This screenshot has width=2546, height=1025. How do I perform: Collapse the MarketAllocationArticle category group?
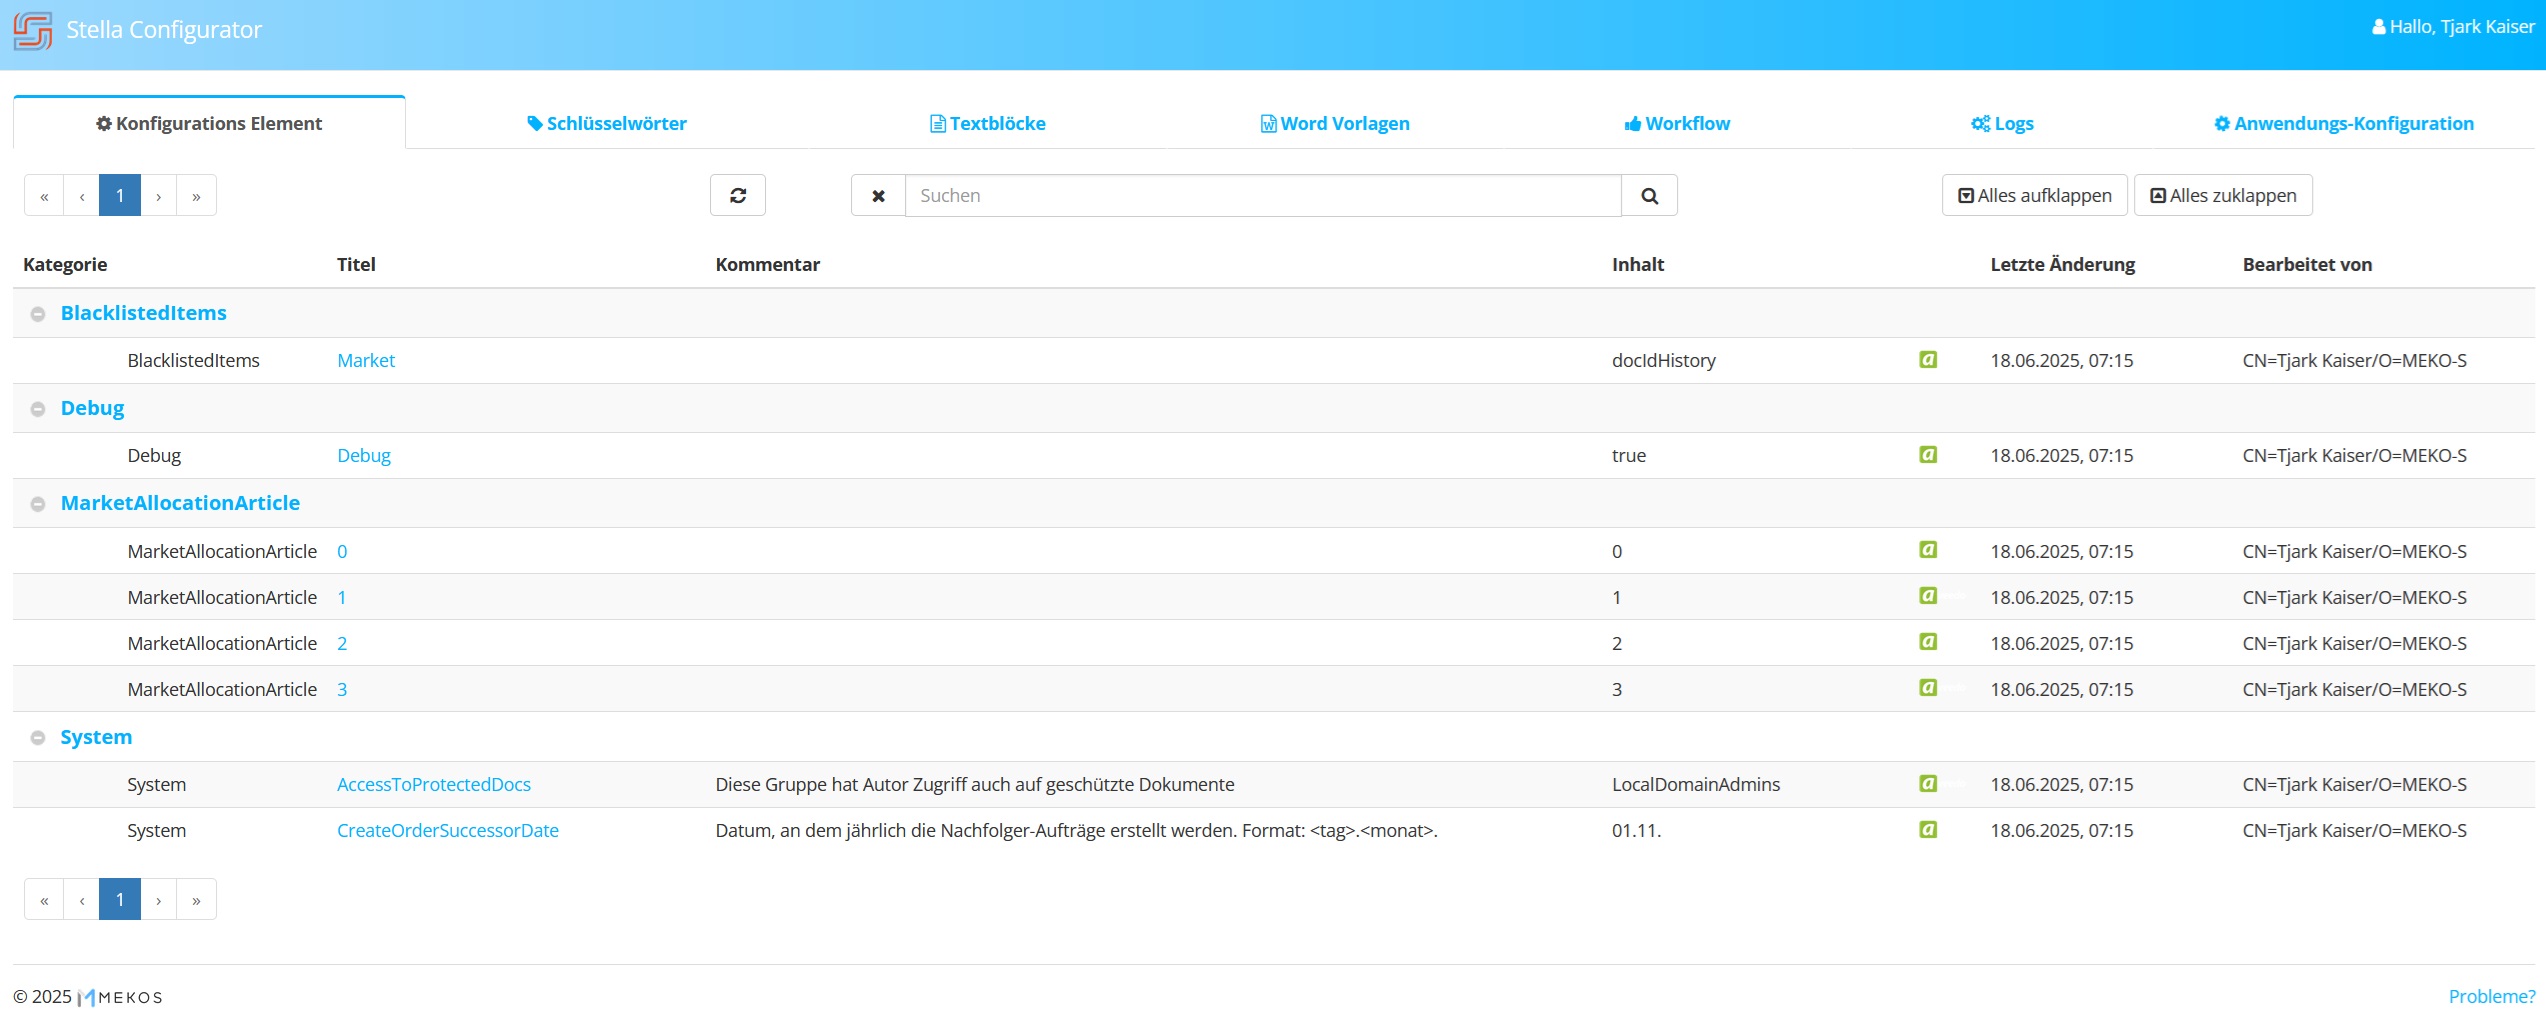[38, 504]
